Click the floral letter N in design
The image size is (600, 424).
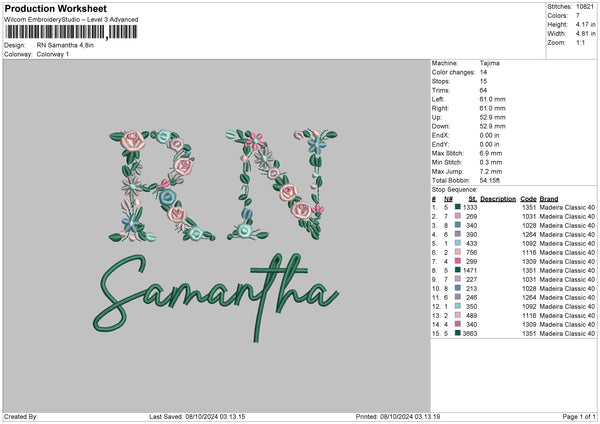281,183
